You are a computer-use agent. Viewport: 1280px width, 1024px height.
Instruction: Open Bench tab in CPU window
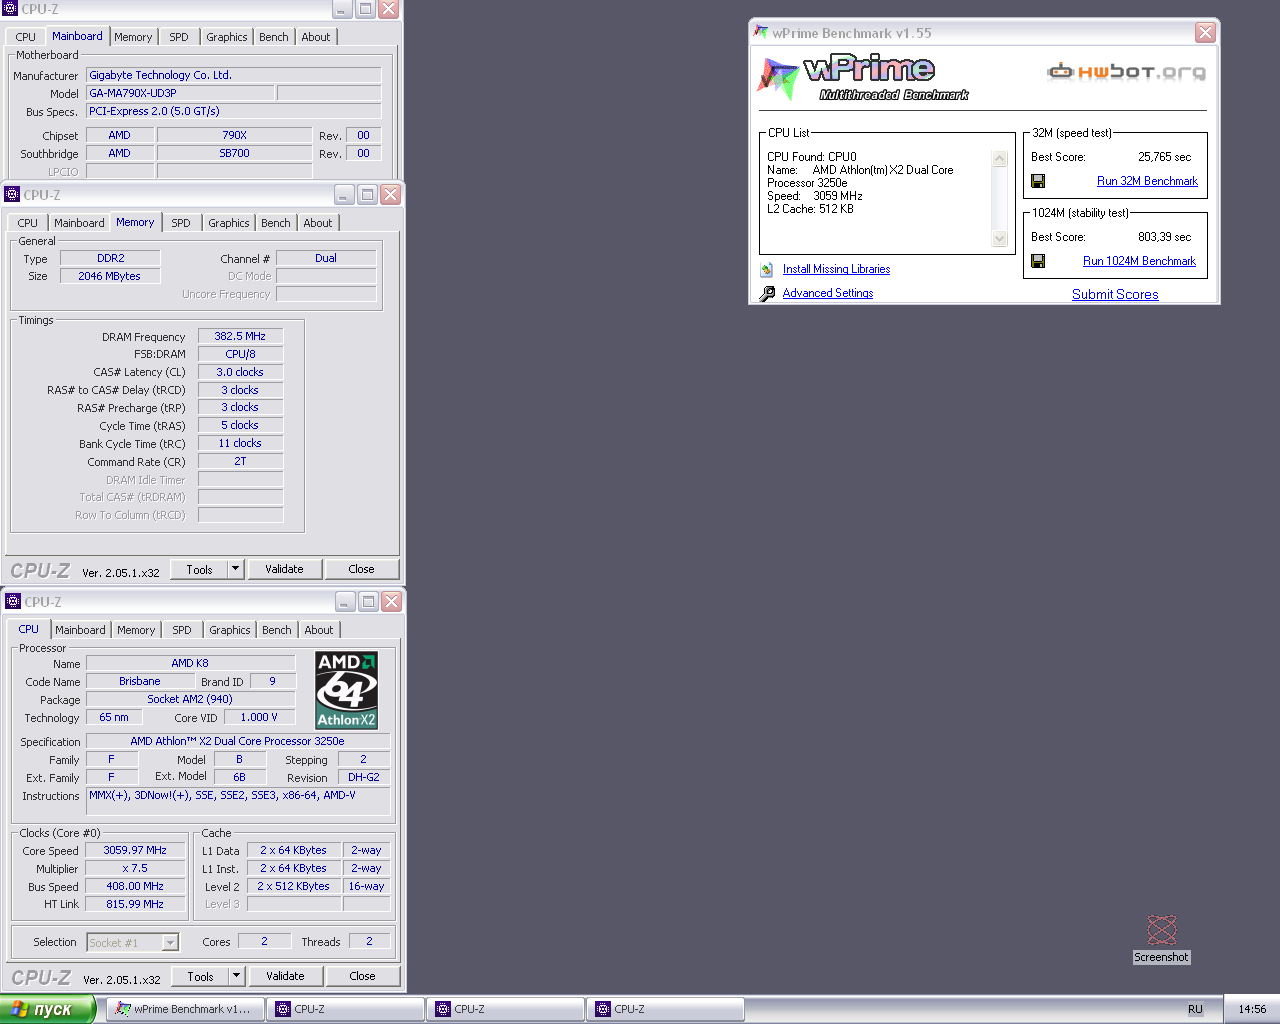pyautogui.click(x=277, y=630)
